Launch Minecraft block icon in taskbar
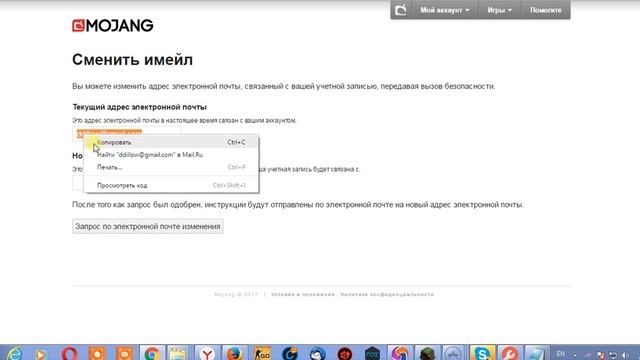The width and height of the screenshot is (640, 360). coord(427,353)
